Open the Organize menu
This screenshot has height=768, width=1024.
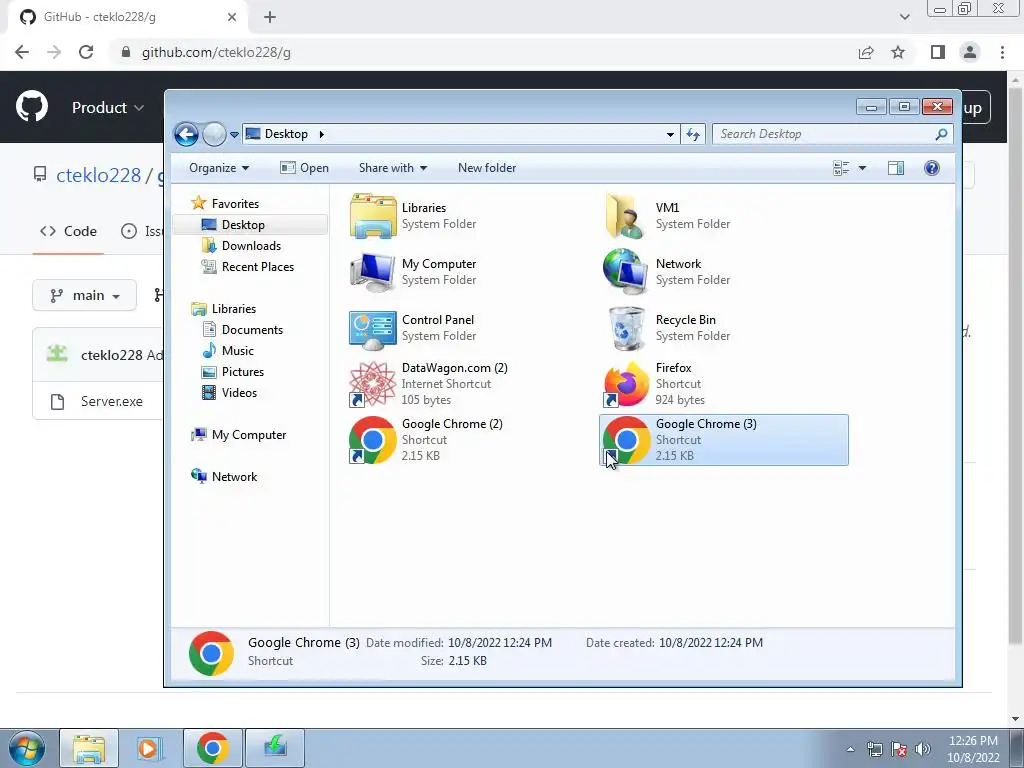click(219, 168)
